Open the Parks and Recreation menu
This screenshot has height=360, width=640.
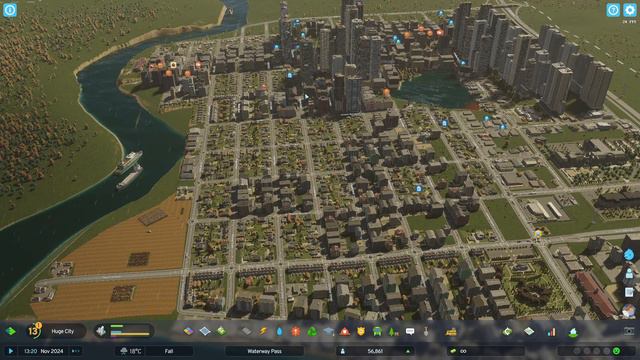click(x=393, y=331)
